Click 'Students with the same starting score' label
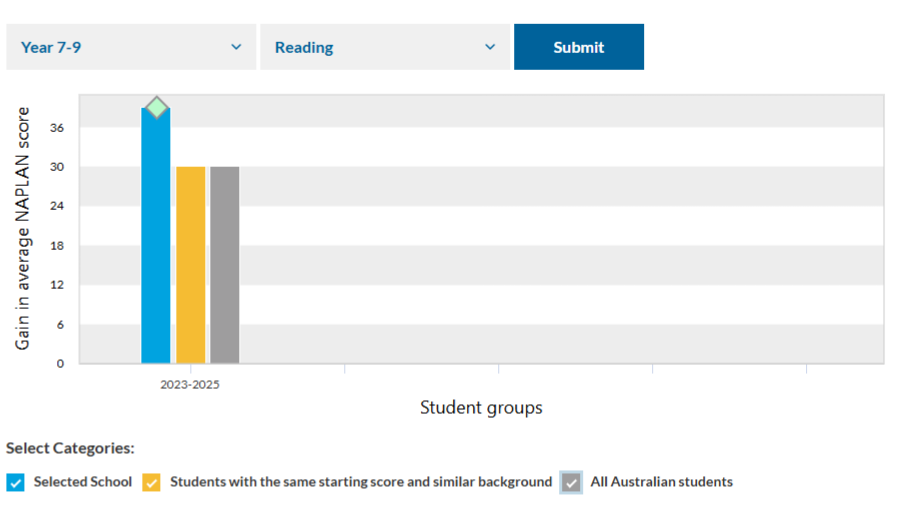 coord(360,482)
